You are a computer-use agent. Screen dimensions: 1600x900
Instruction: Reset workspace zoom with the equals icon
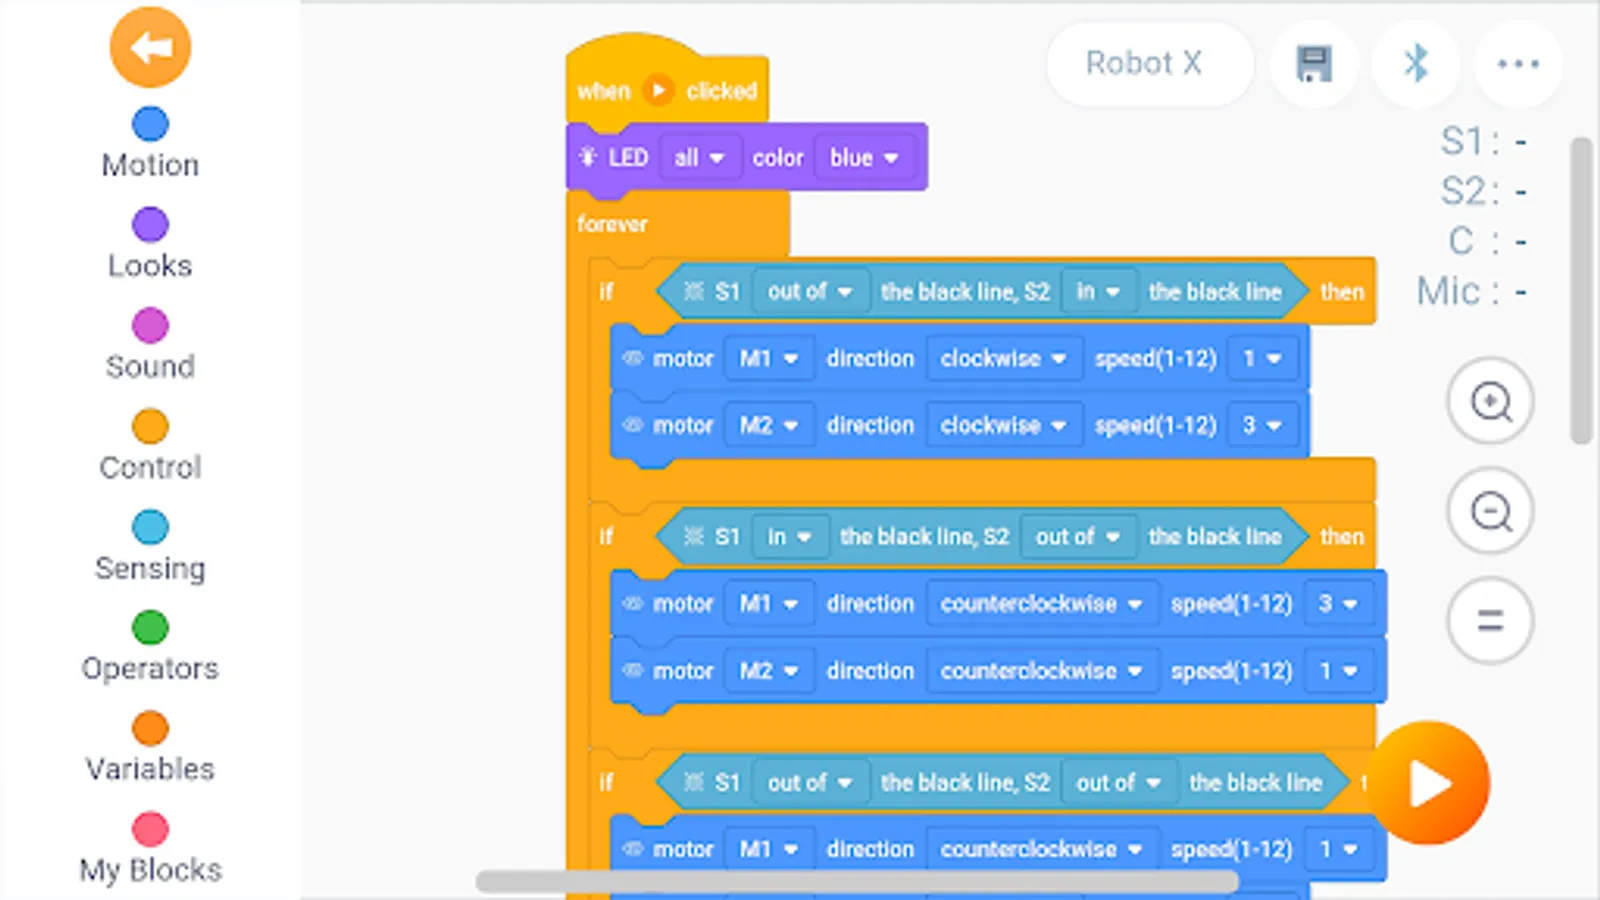point(1490,621)
